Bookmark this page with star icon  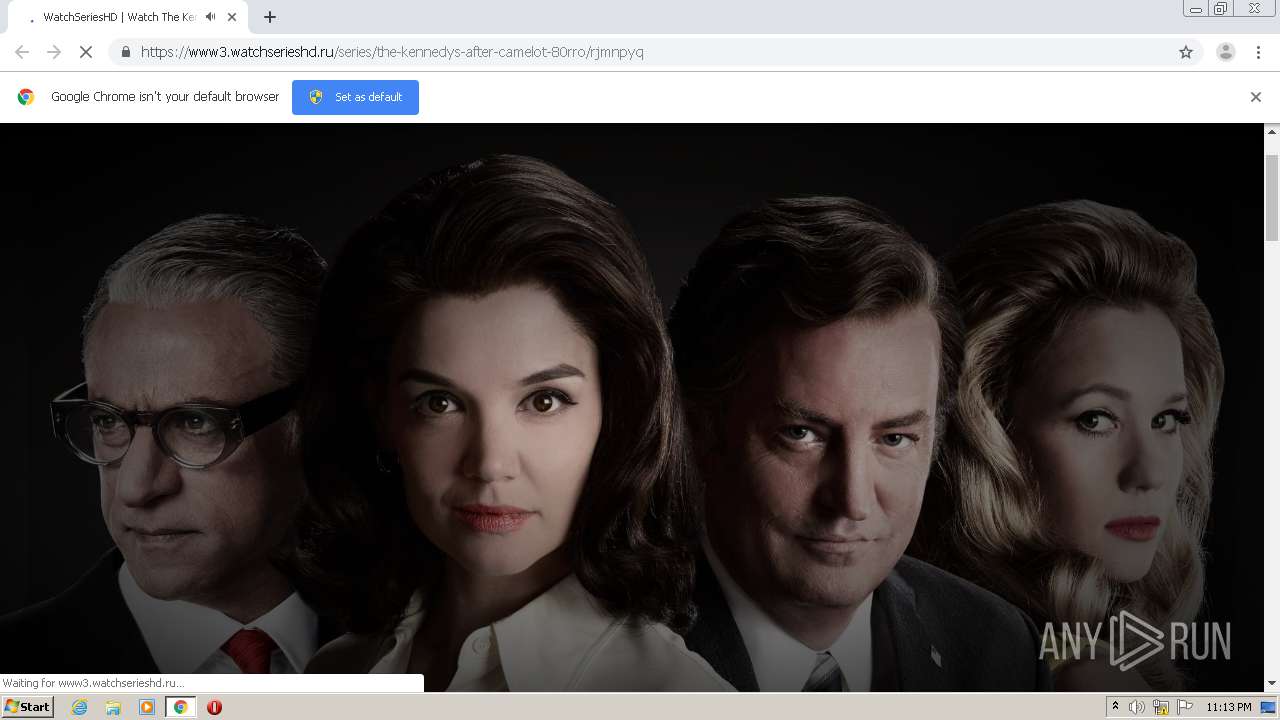[x=1186, y=52]
